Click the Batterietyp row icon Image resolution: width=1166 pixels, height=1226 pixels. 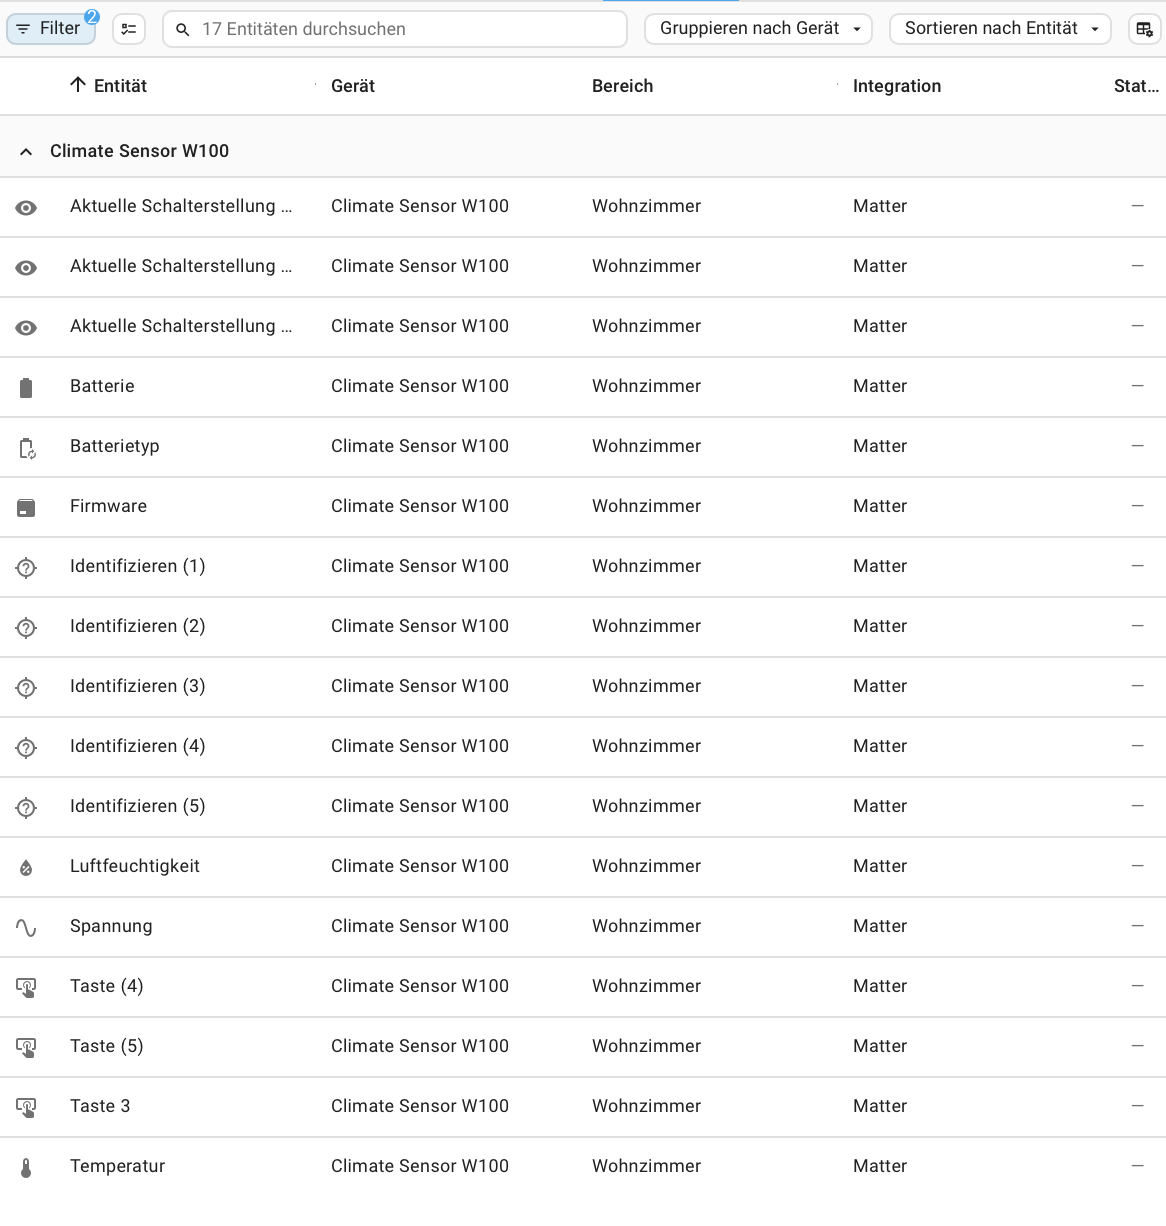point(27,448)
